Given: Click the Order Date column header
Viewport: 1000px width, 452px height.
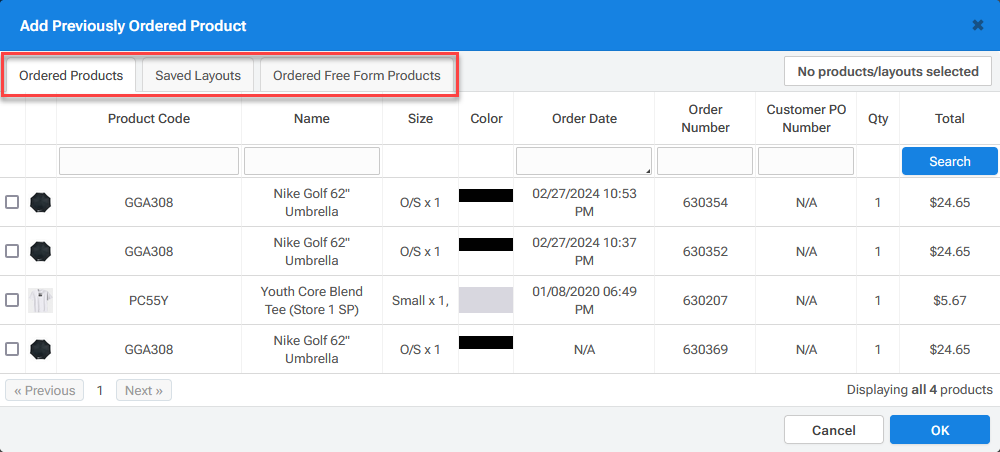Looking at the screenshot, I should 584,119.
